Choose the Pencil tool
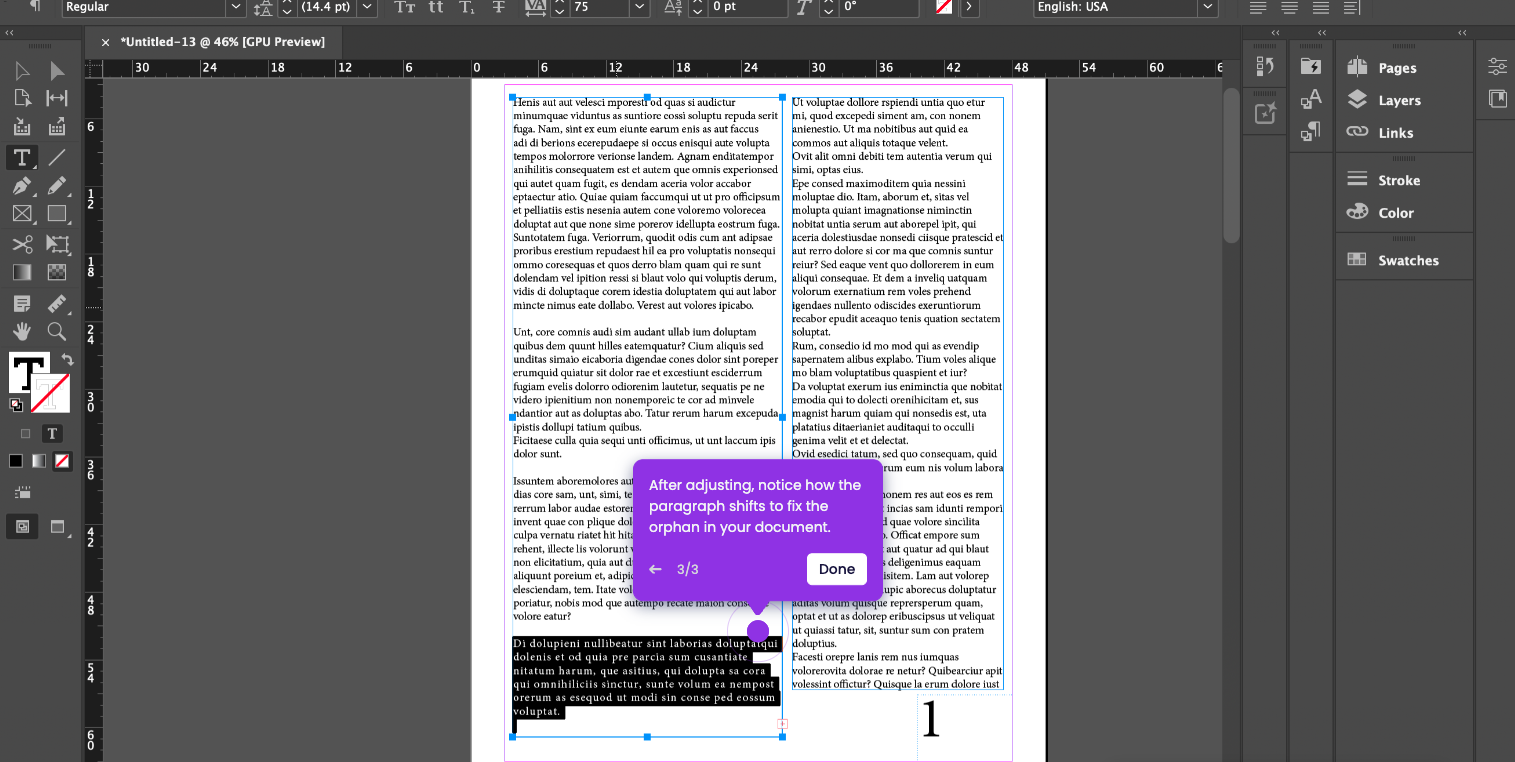1515x762 pixels. pos(57,186)
